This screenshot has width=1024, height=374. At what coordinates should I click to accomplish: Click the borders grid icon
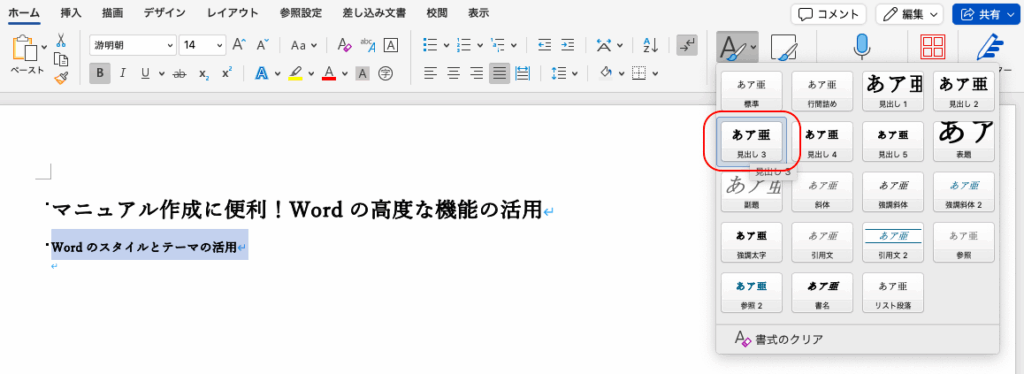639,73
